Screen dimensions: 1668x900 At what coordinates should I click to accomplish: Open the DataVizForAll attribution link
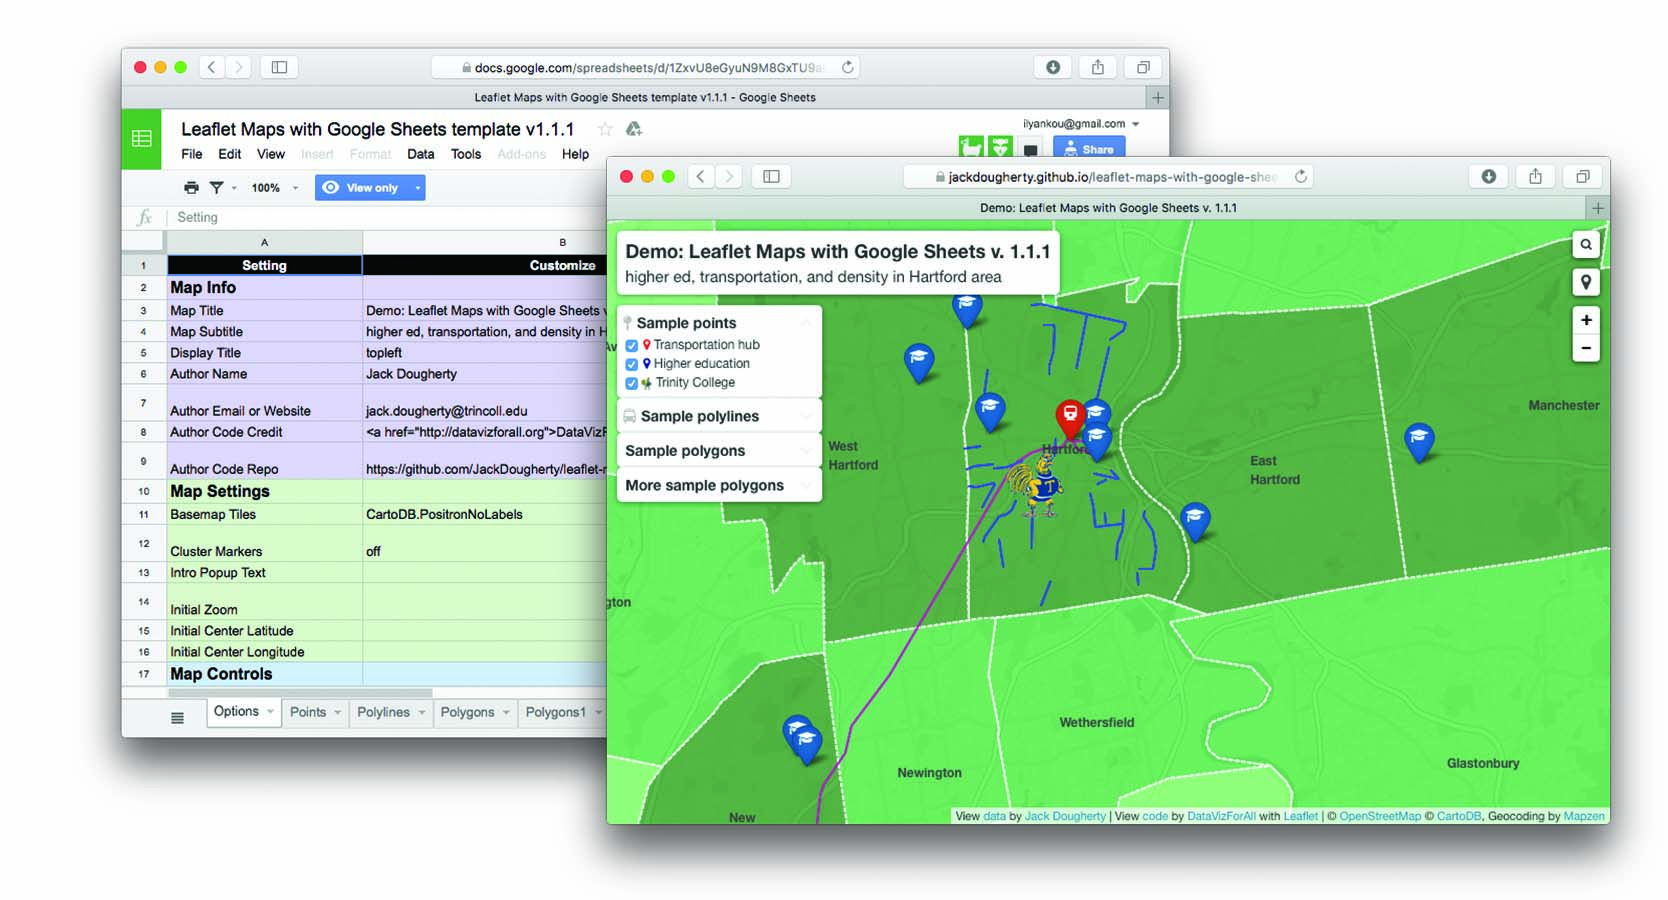pos(1221,816)
